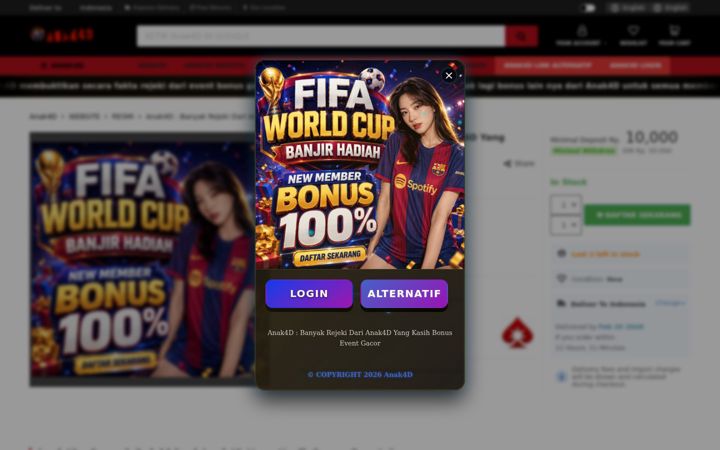Click the green Daftar Sekarang button
The image size is (720, 450).
(x=637, y=215)
